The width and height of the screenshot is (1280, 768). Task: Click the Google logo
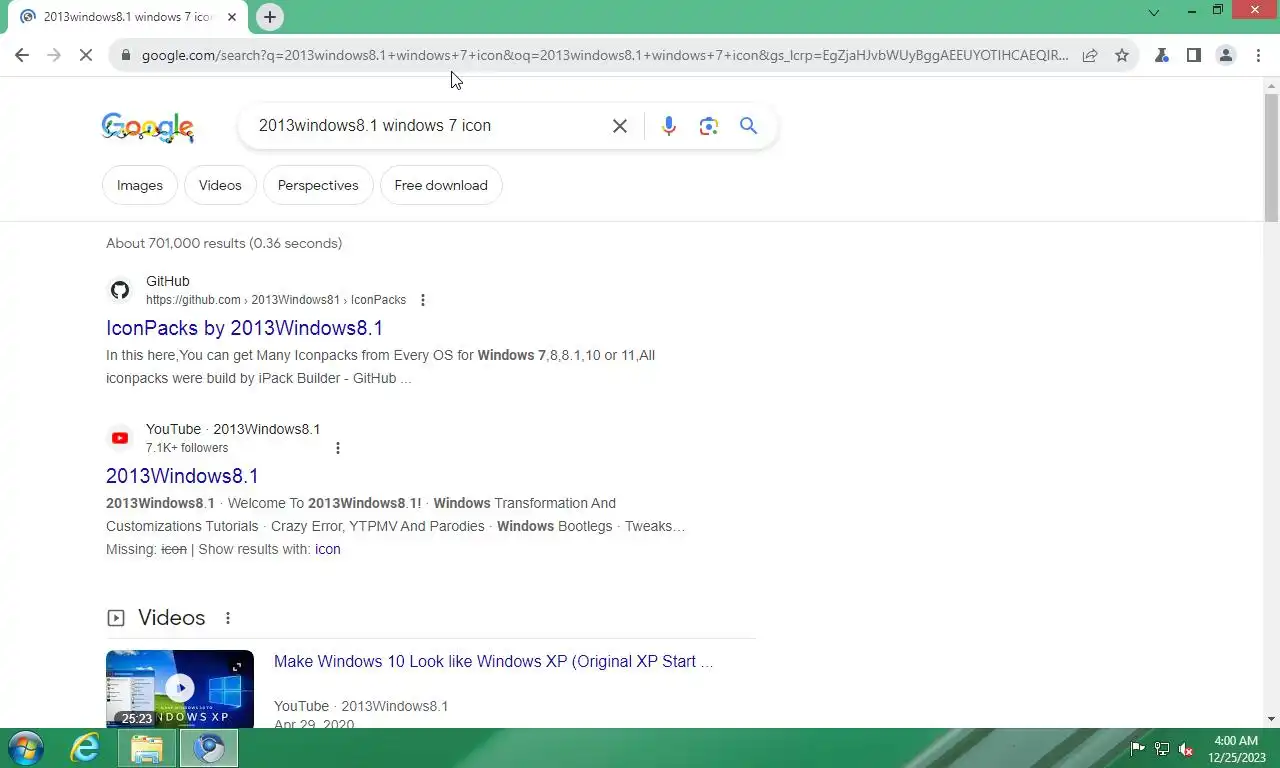(148, 127)
